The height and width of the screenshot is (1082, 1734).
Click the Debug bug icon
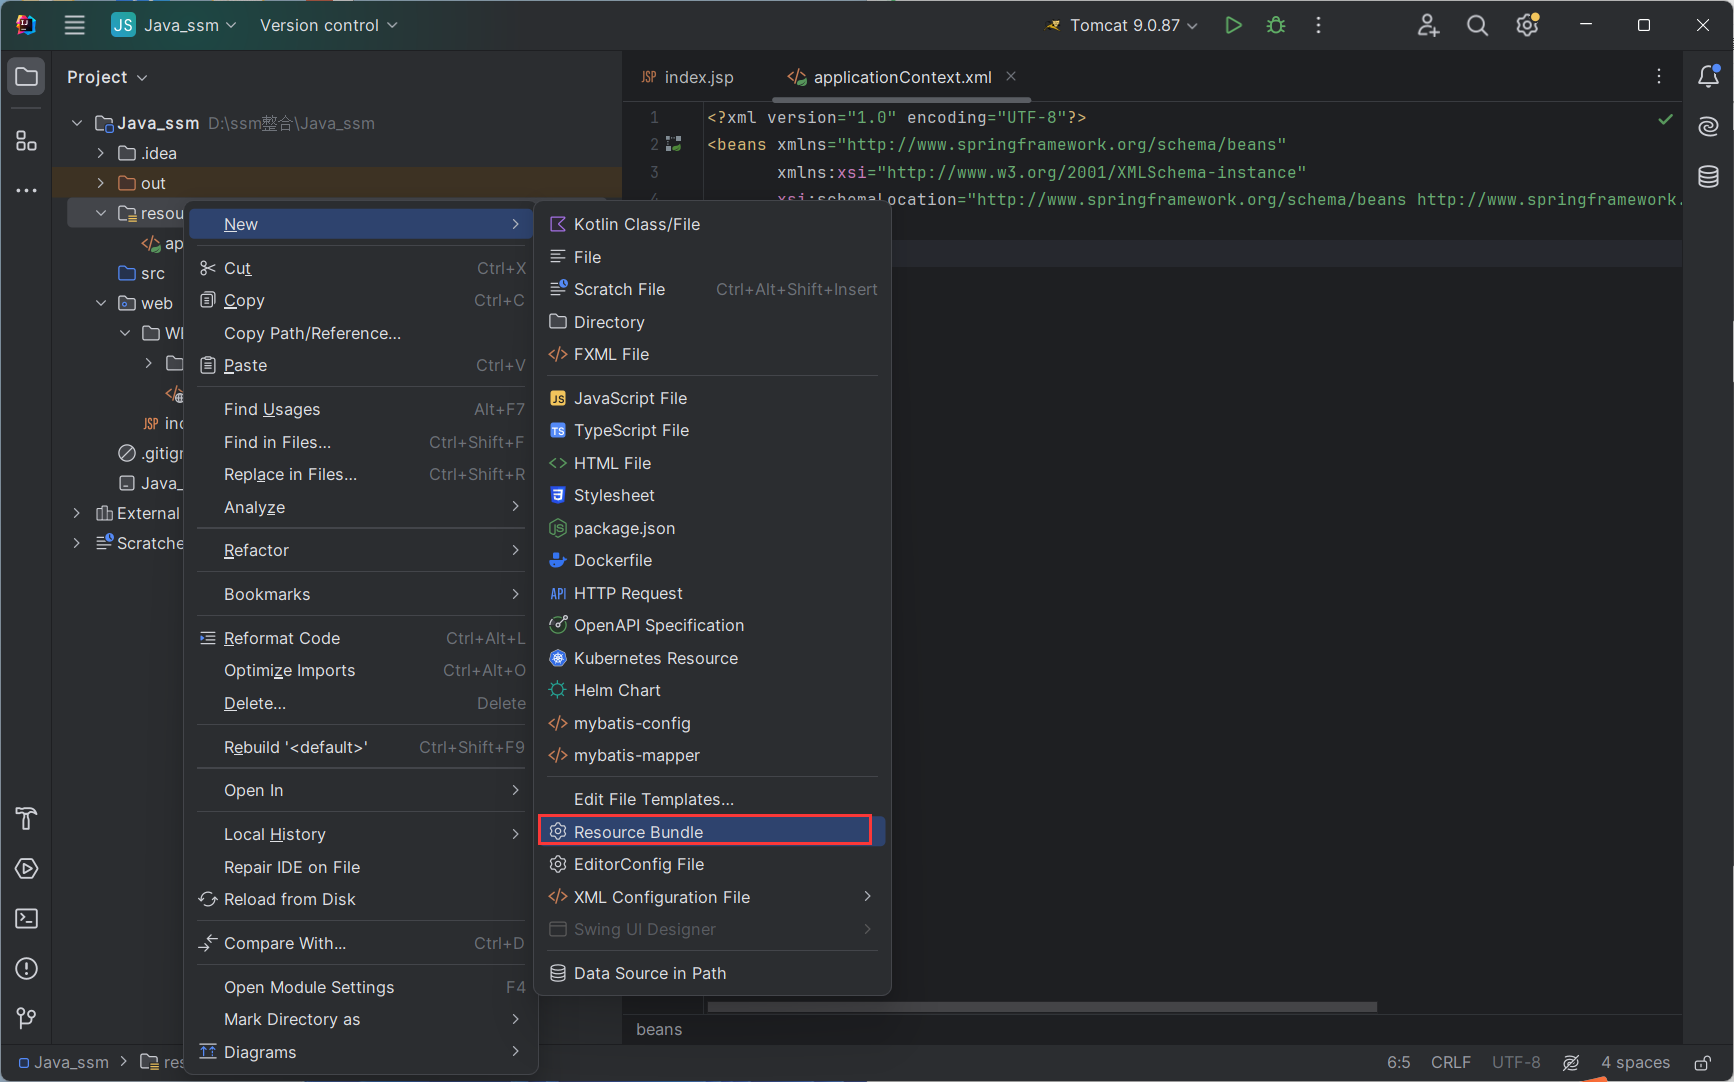(1276, 26)
